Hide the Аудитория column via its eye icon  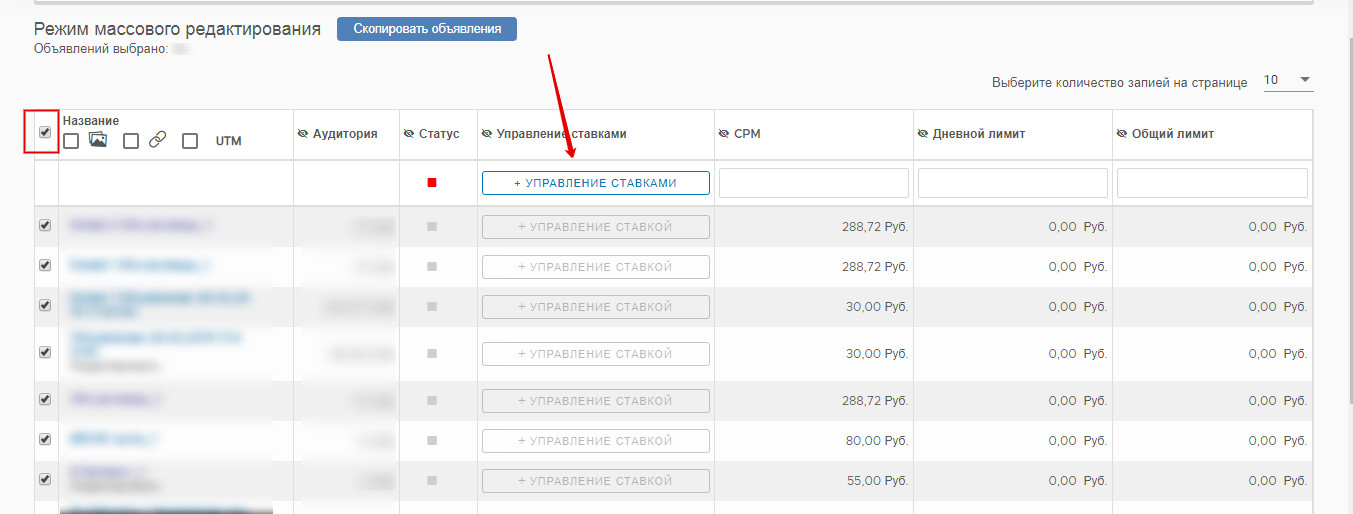[303, 134]
